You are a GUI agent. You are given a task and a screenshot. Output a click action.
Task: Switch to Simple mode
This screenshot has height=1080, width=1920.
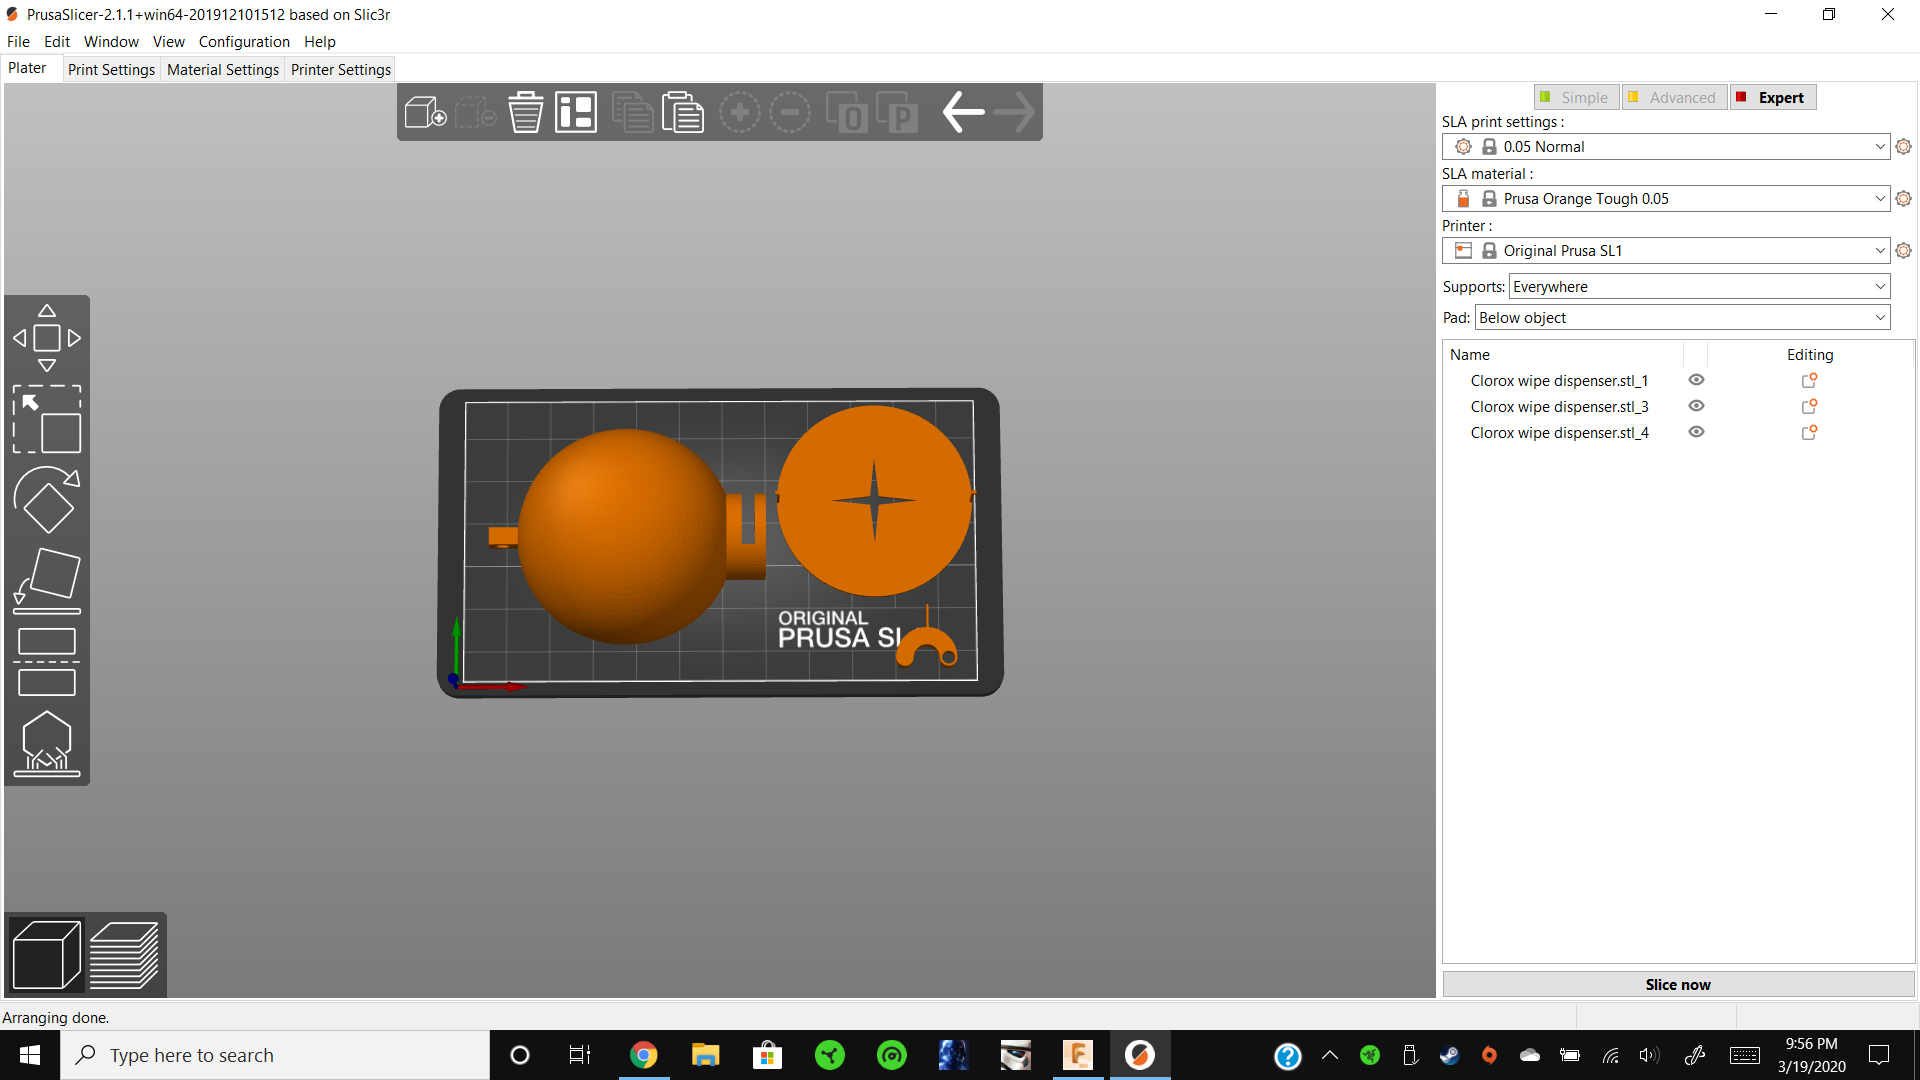coord(1576,97)
